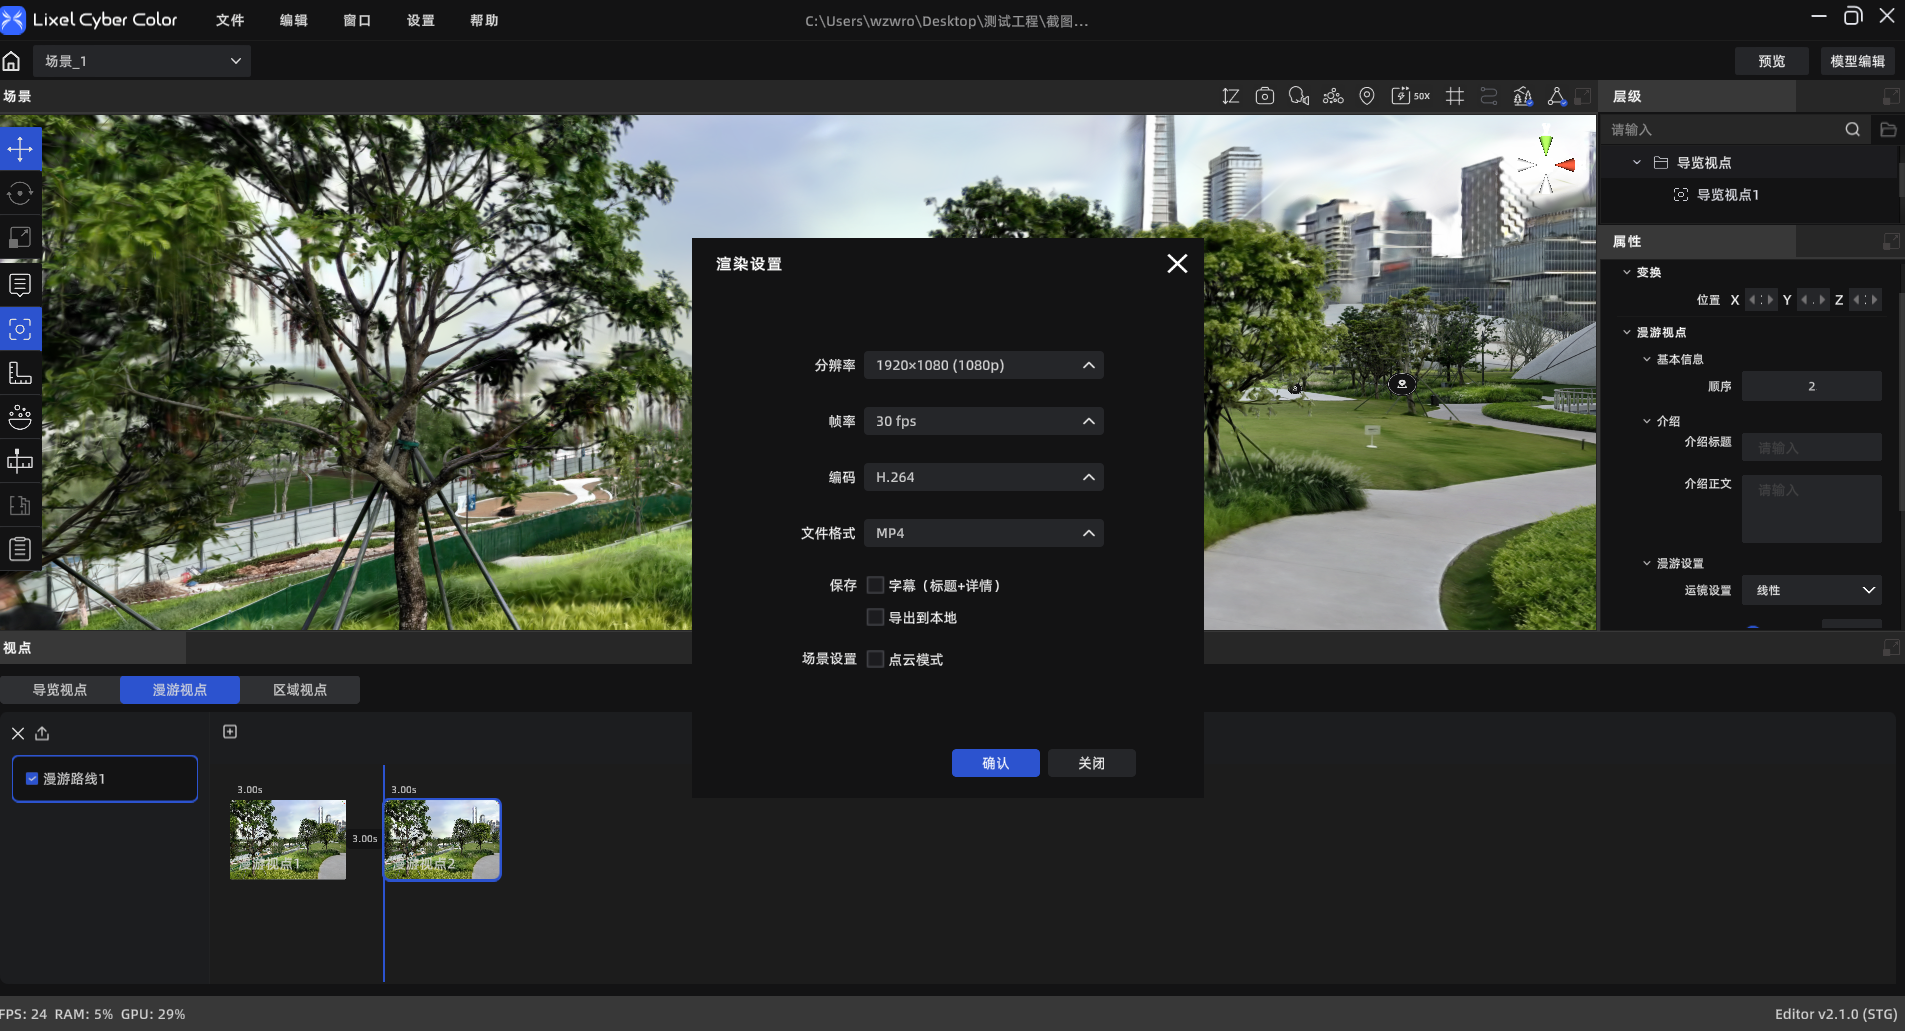The image size is (1905, 1031).
Task: Select the move tool in left sidebar
Action: point(20,149)
